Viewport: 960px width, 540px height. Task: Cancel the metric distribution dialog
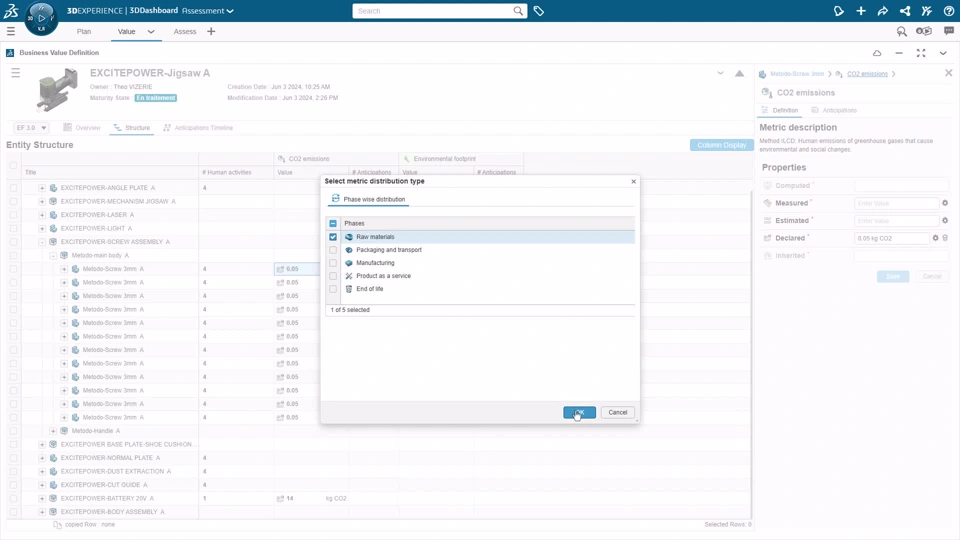[x=618, y=413]
